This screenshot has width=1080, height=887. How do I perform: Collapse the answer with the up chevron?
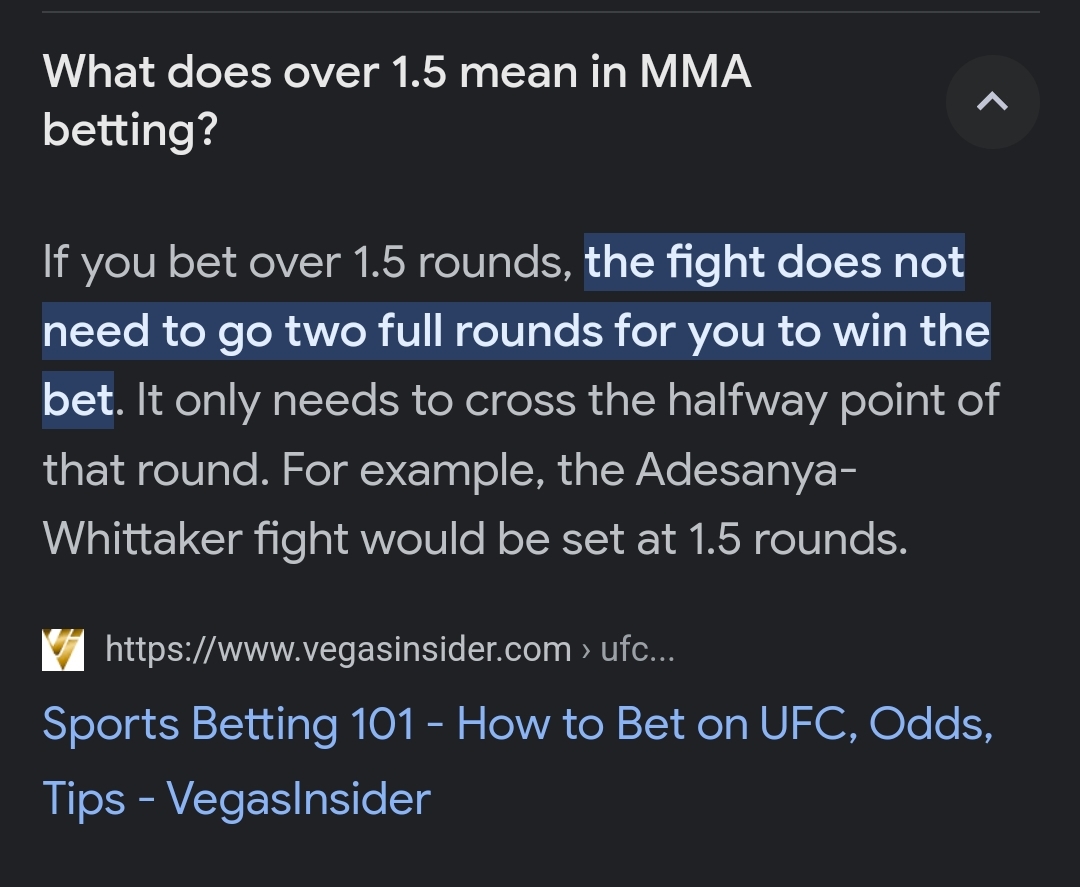tap(993, 102)
